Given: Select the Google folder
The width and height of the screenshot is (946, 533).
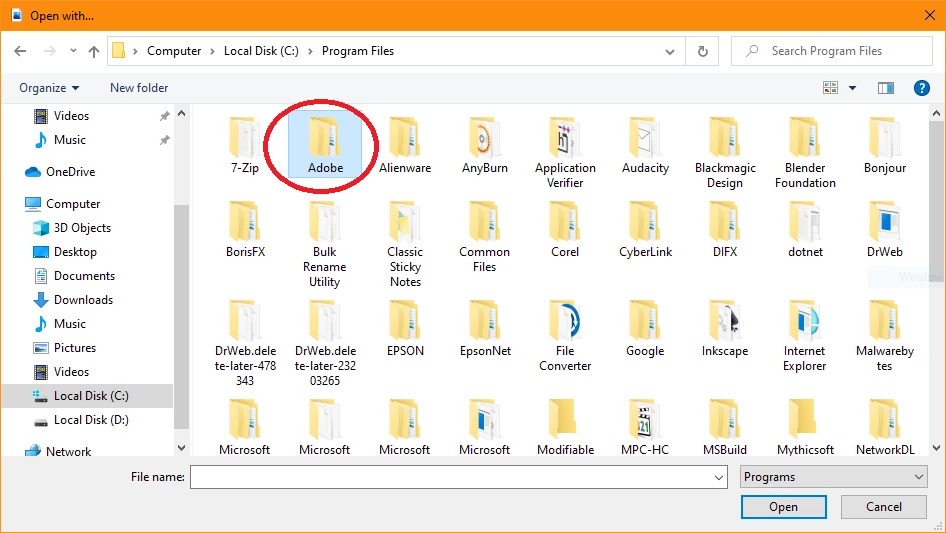Looking at the screenshot, I should [645, 329].
